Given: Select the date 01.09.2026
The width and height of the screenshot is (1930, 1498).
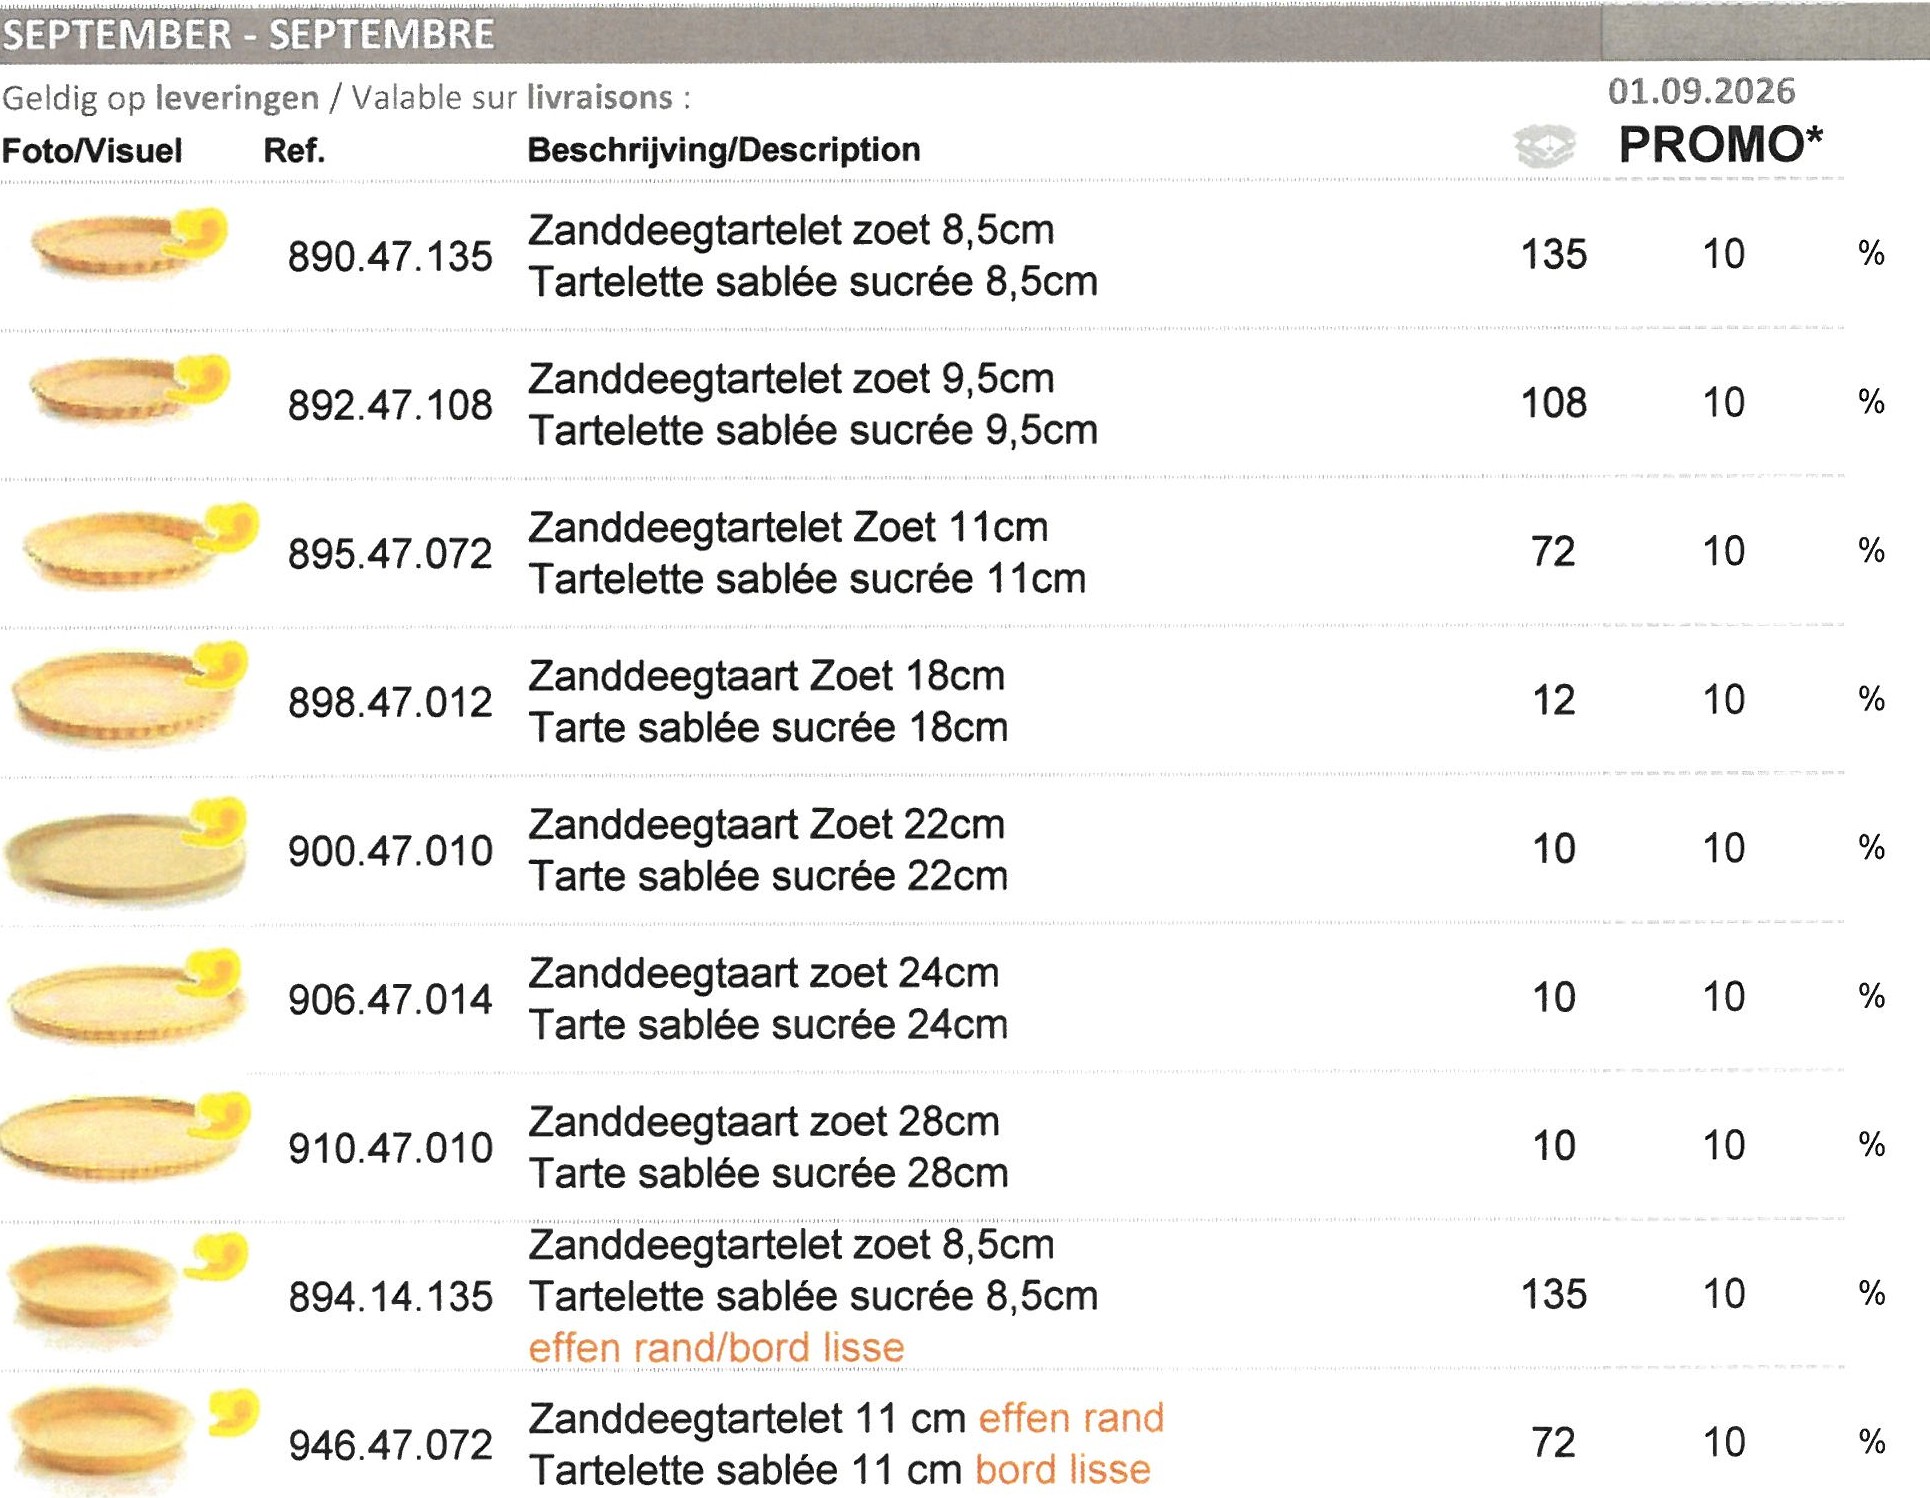Looking at the screenshot, I should point(1702,91).
